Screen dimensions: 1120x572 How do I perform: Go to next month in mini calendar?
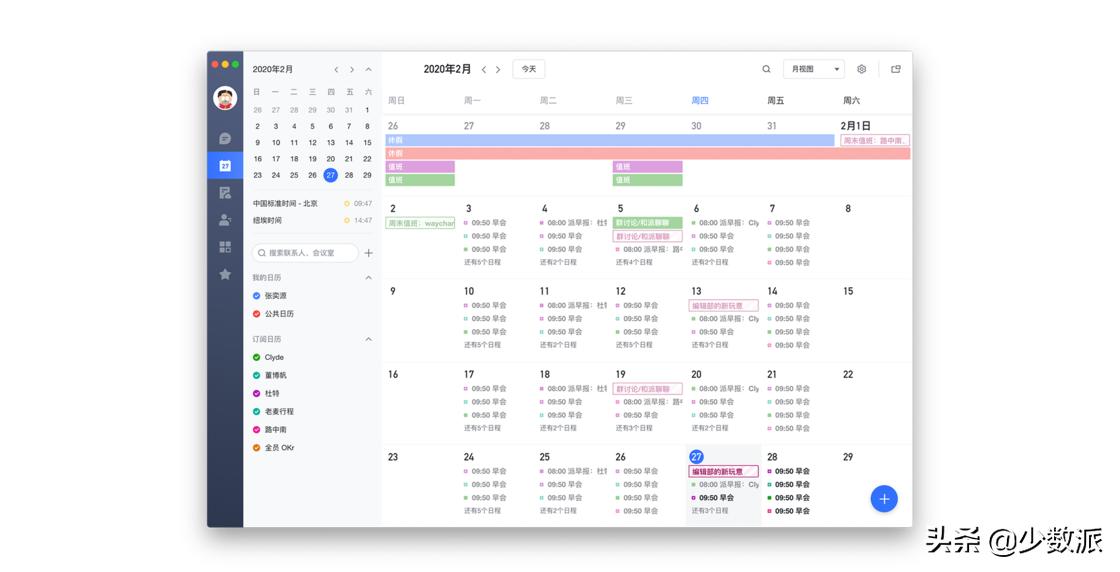point(352,70)
